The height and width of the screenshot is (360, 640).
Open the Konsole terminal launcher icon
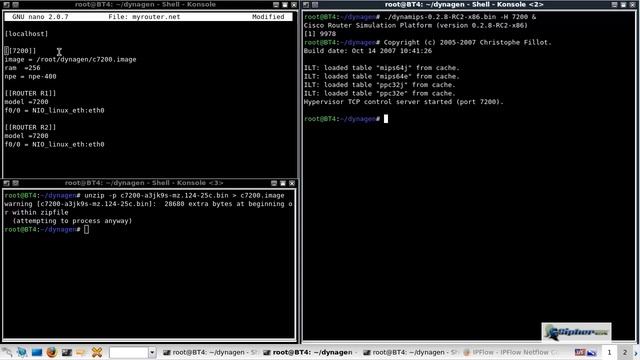coord(67,352)
